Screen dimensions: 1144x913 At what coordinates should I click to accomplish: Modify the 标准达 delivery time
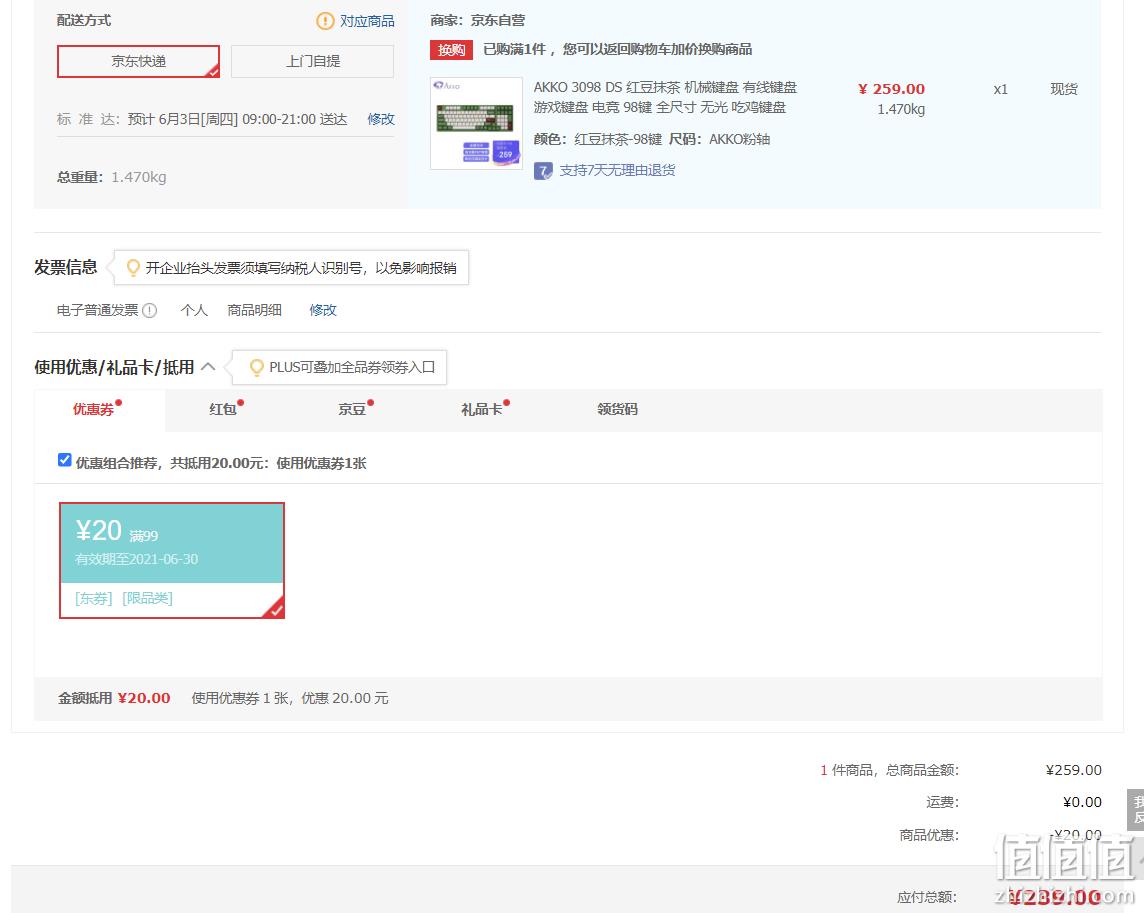(381, 119)
